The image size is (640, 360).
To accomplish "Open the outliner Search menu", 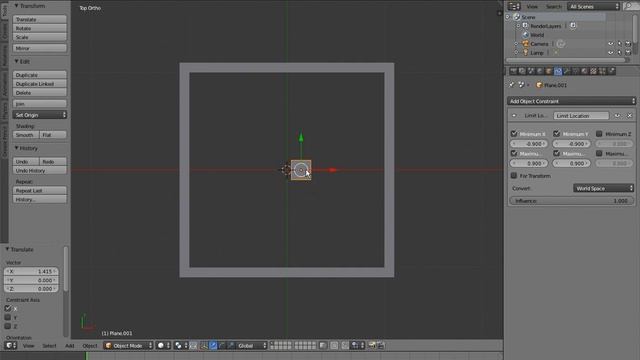I will point(553,7).
